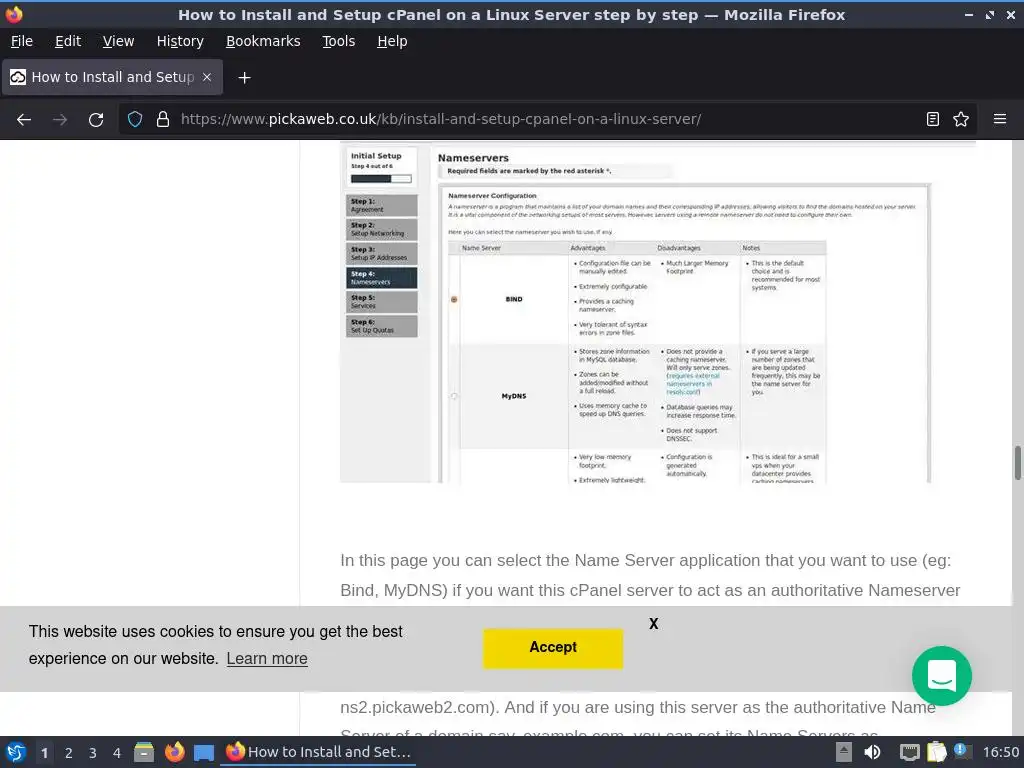Show site security padlock details
Viewport: 1024px width, 768px height.
pos(163,120)
